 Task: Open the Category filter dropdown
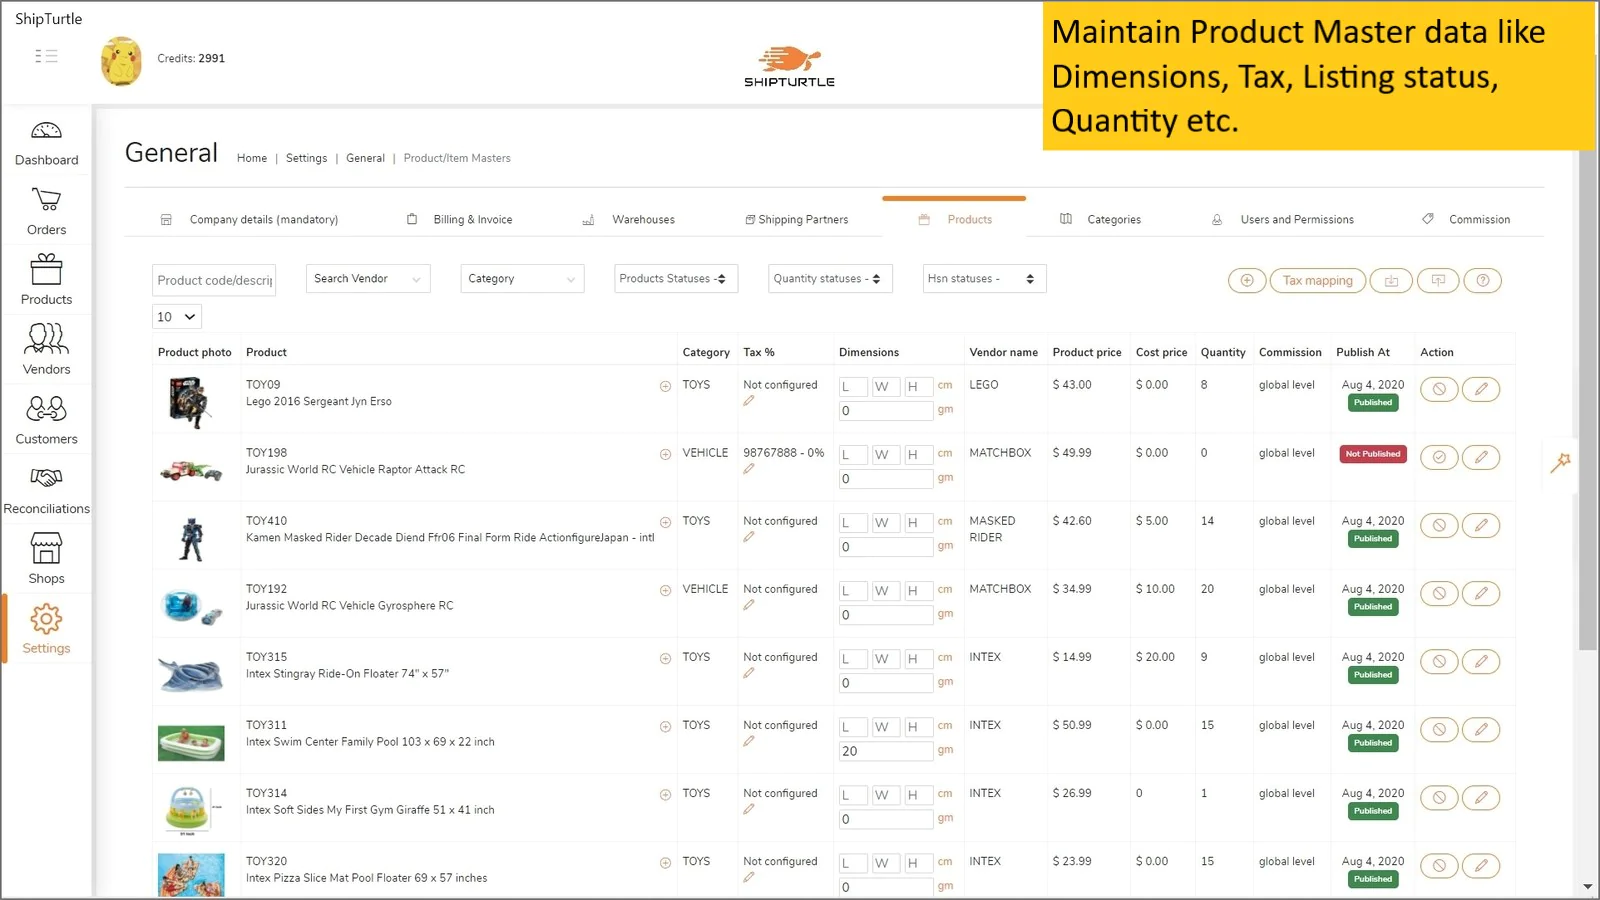[x=522, y=279]
